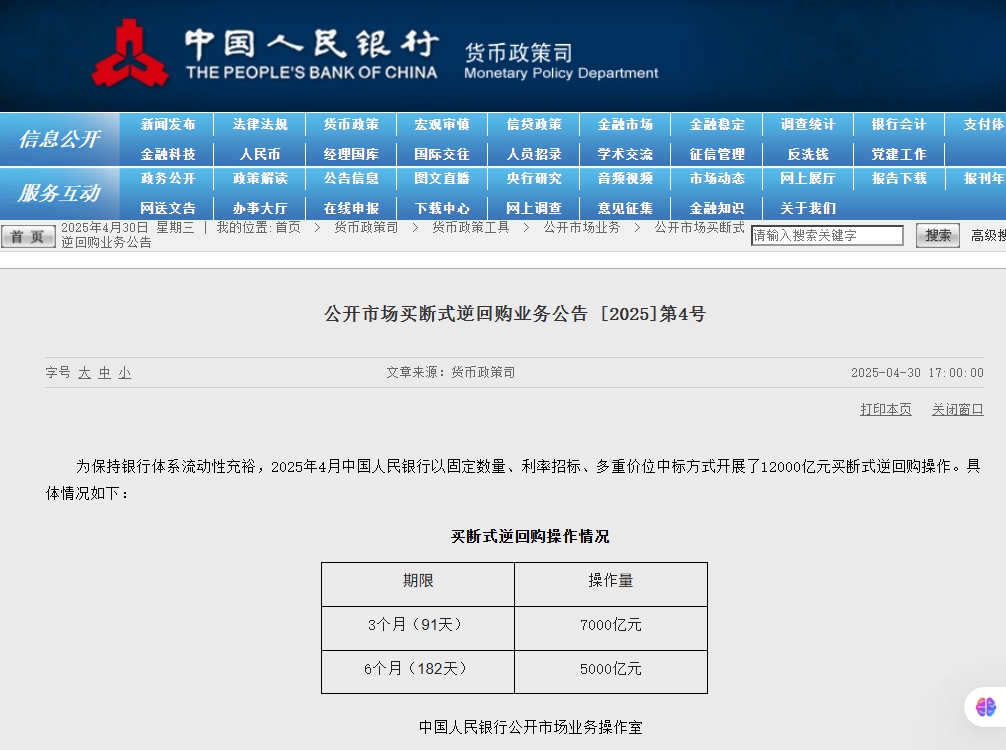1006x750 pixels.
Task: Click 打印本页 to print the page
Action: 885,409
